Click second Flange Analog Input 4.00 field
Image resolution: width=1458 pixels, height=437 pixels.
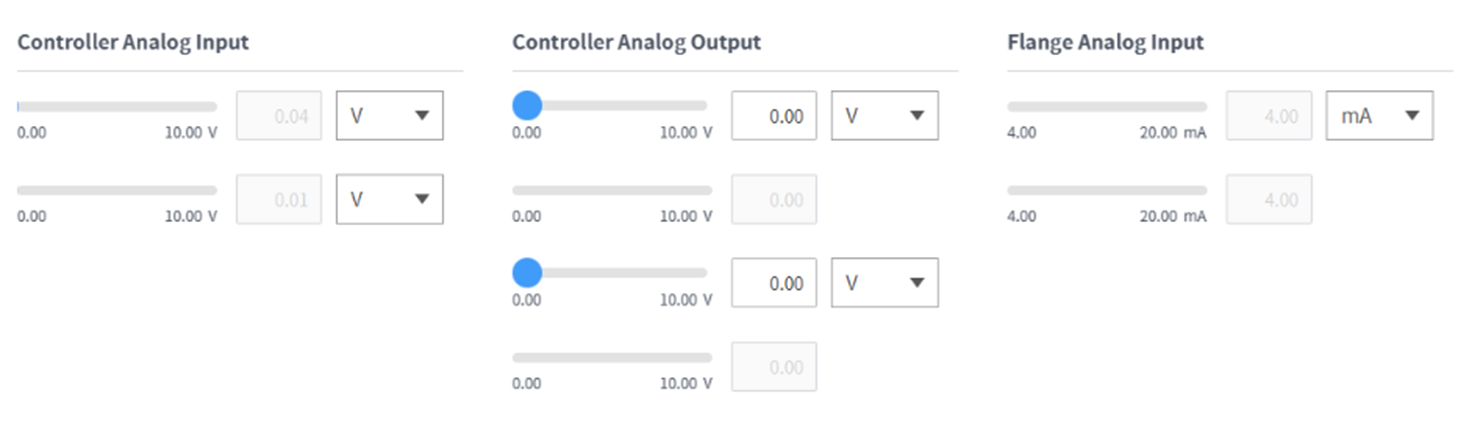pyautogui.click(x=1268, y=200)
